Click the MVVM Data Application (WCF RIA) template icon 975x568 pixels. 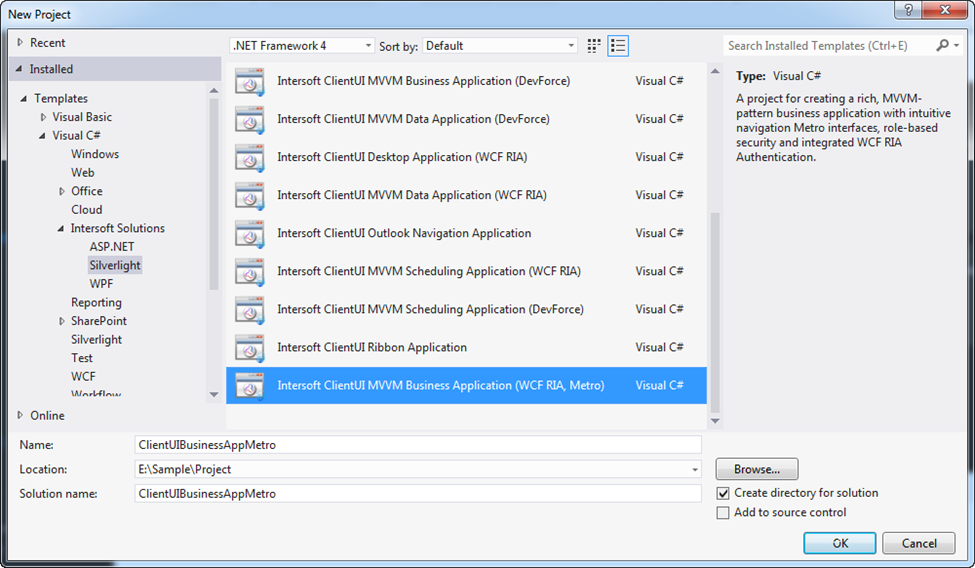[249, 195]
